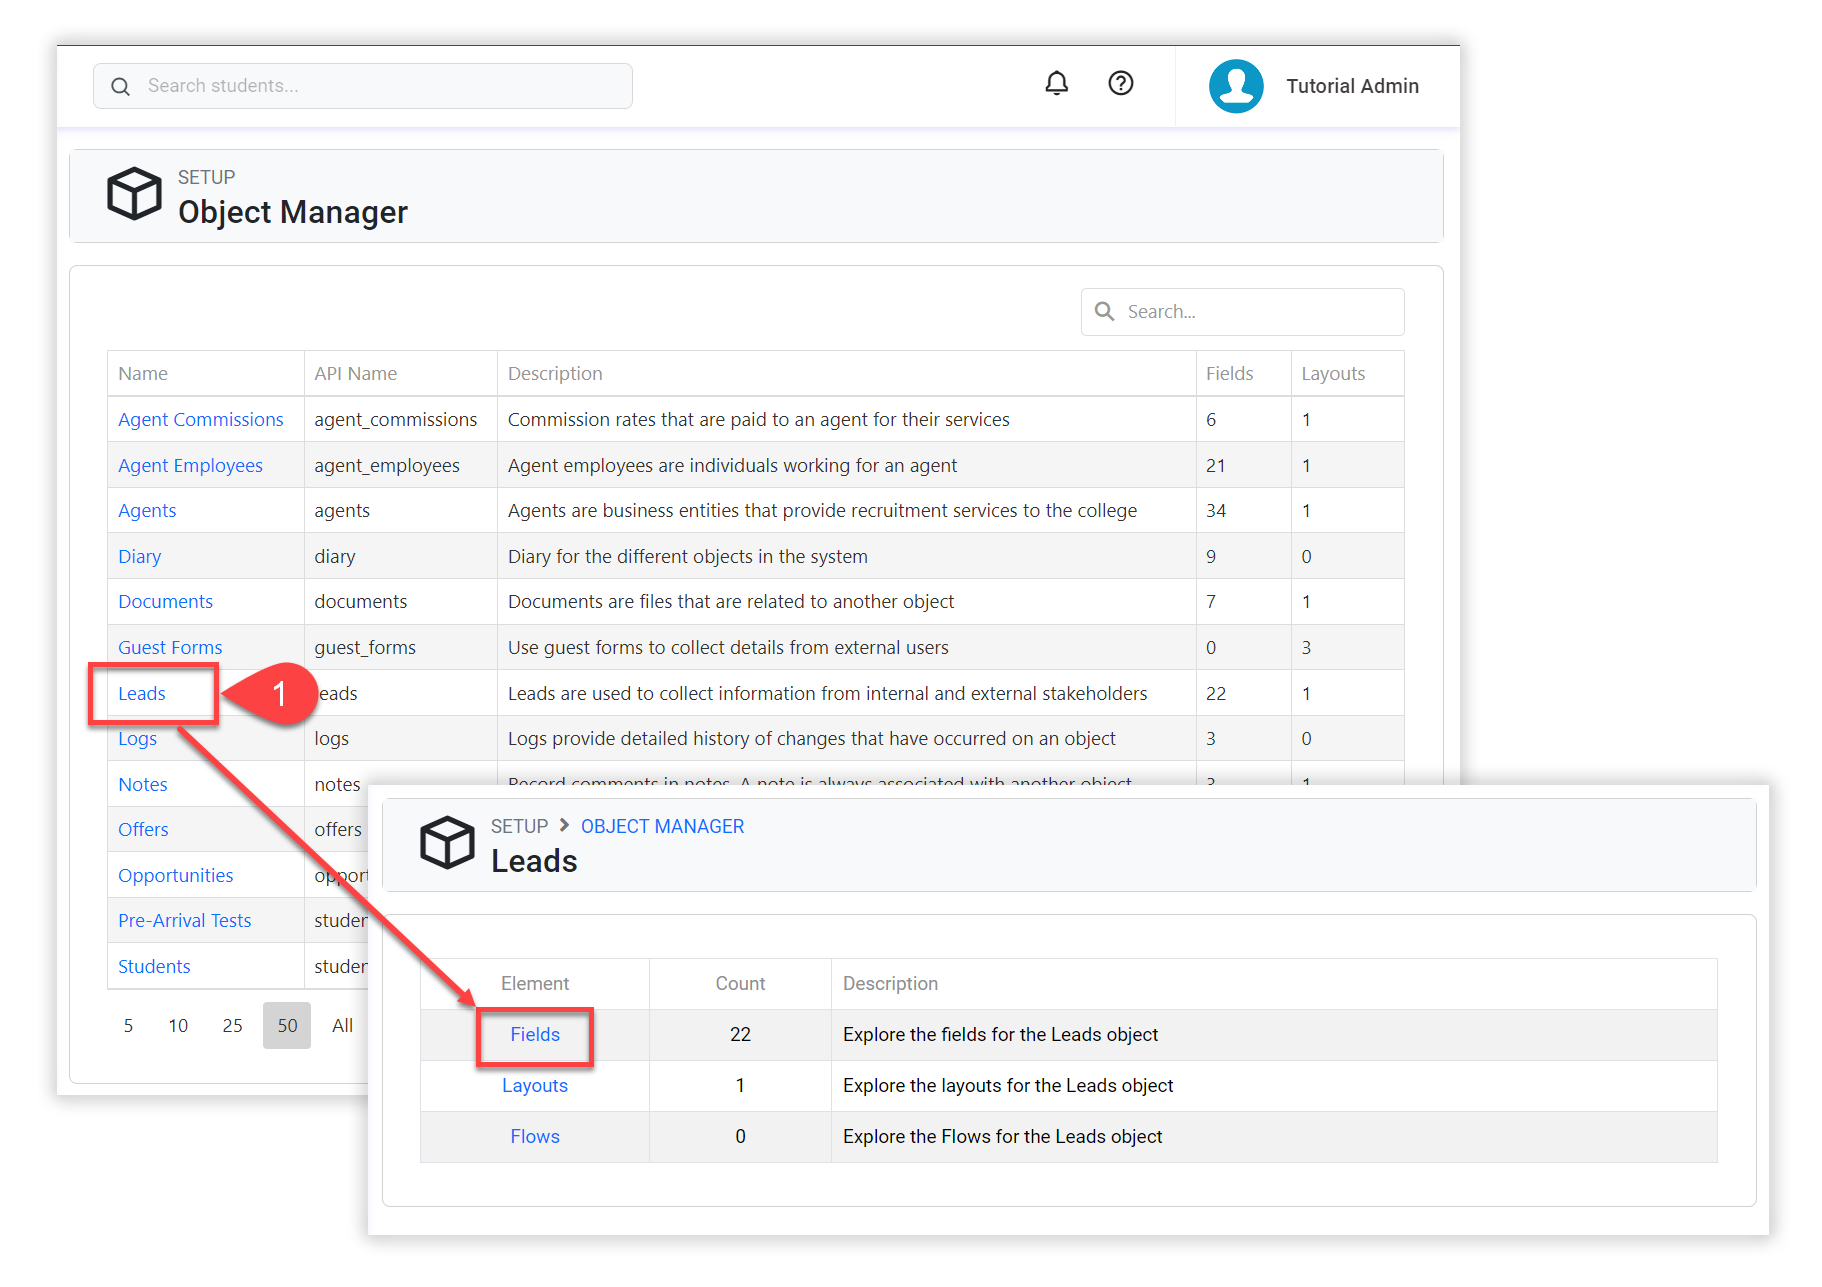Open the Agent Commissions object
The image size is (1822, 1287).
coord(201,420)
